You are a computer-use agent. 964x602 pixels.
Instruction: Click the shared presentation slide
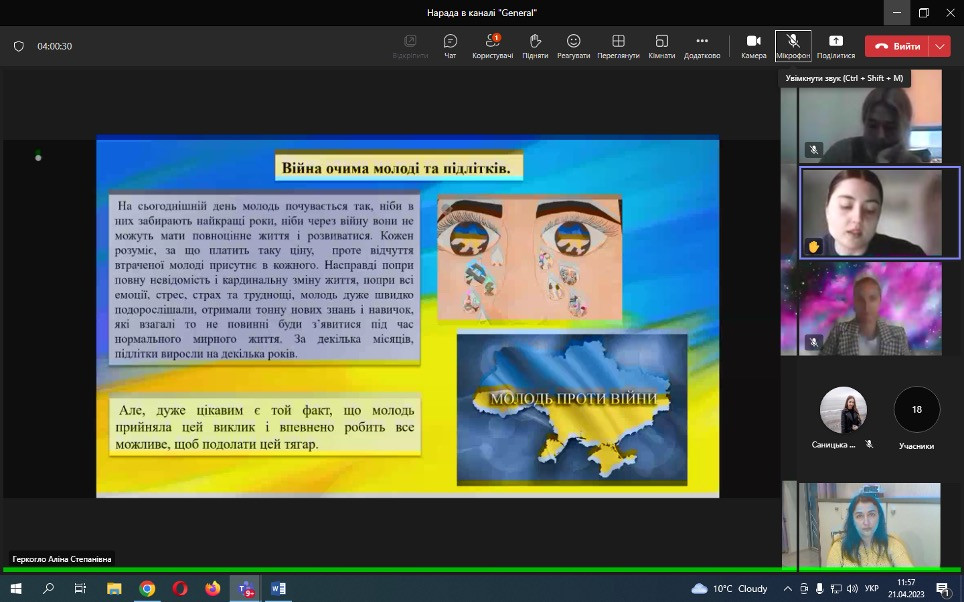407,317
